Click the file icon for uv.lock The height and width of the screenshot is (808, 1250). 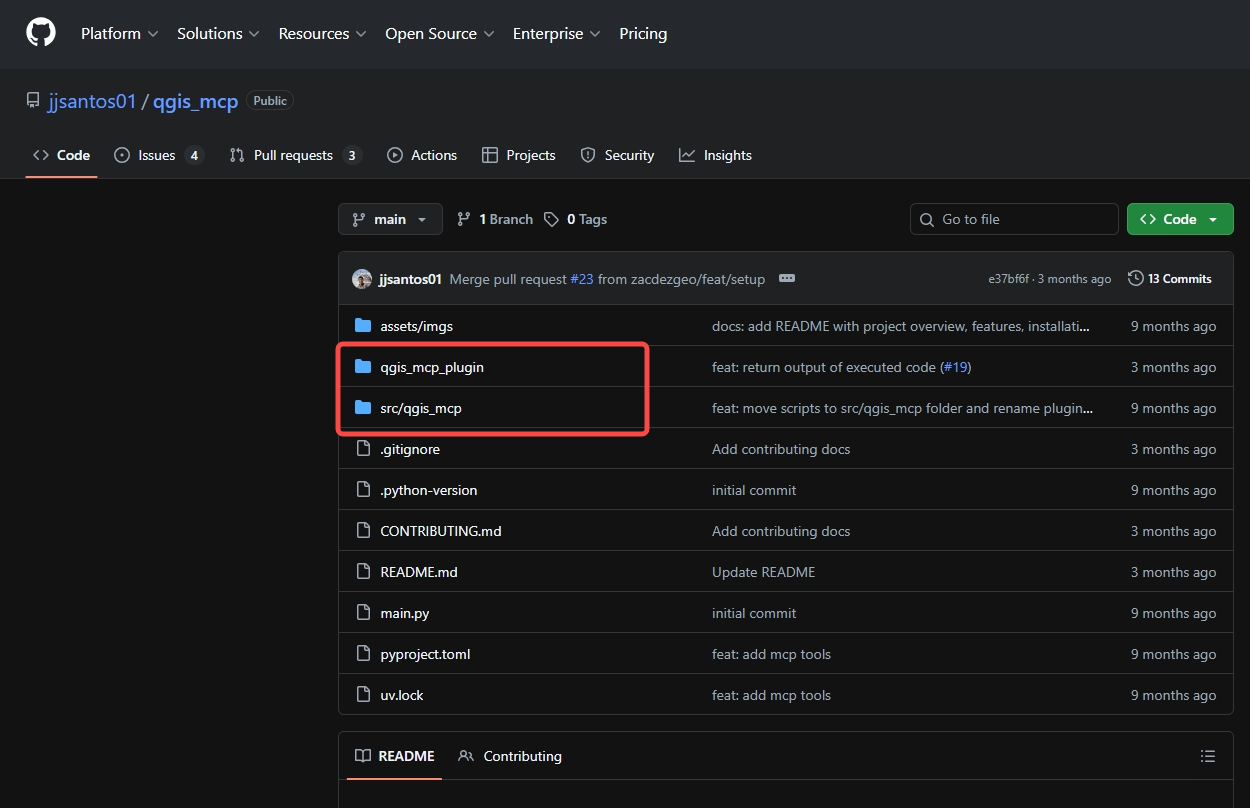[x=363, y=695]
